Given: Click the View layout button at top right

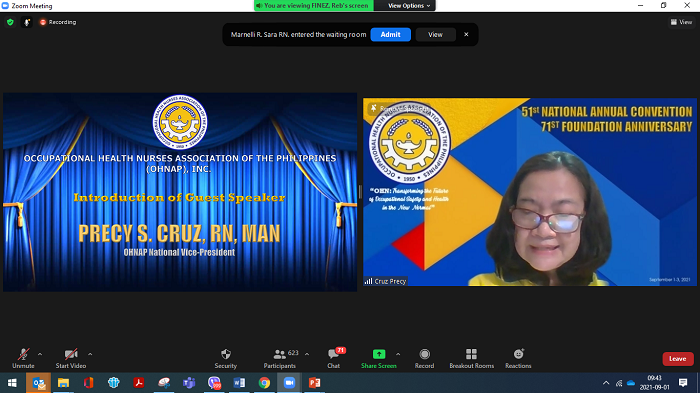Looking at the screenshot, I should point(681,22).
